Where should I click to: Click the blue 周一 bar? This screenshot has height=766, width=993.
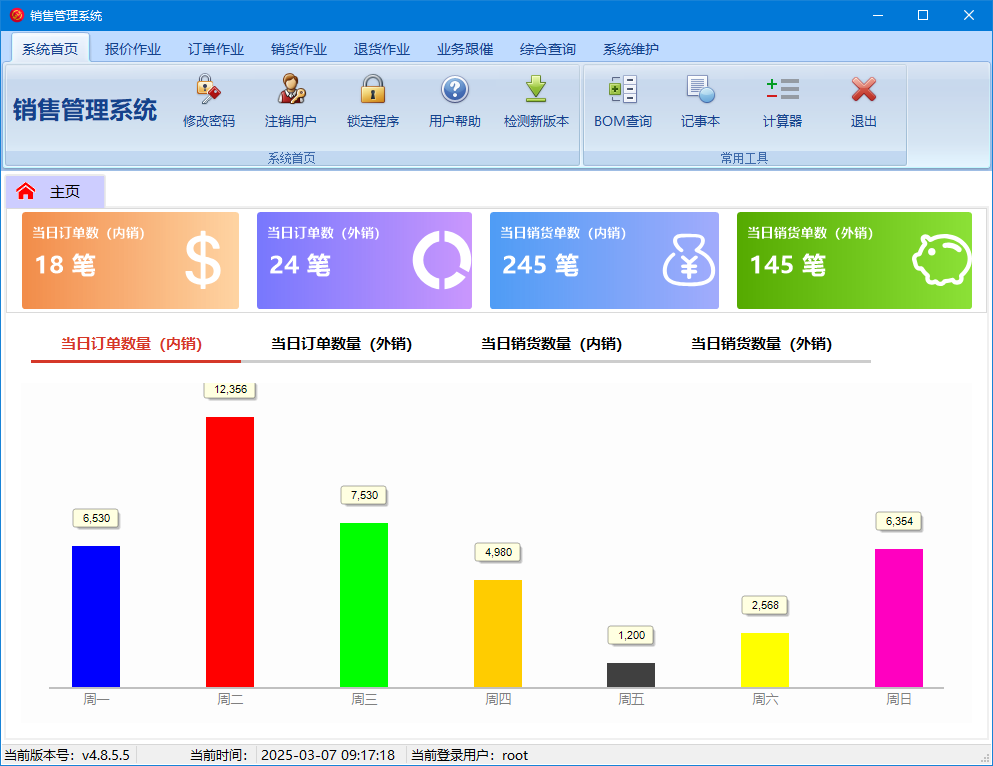(96, 616)
